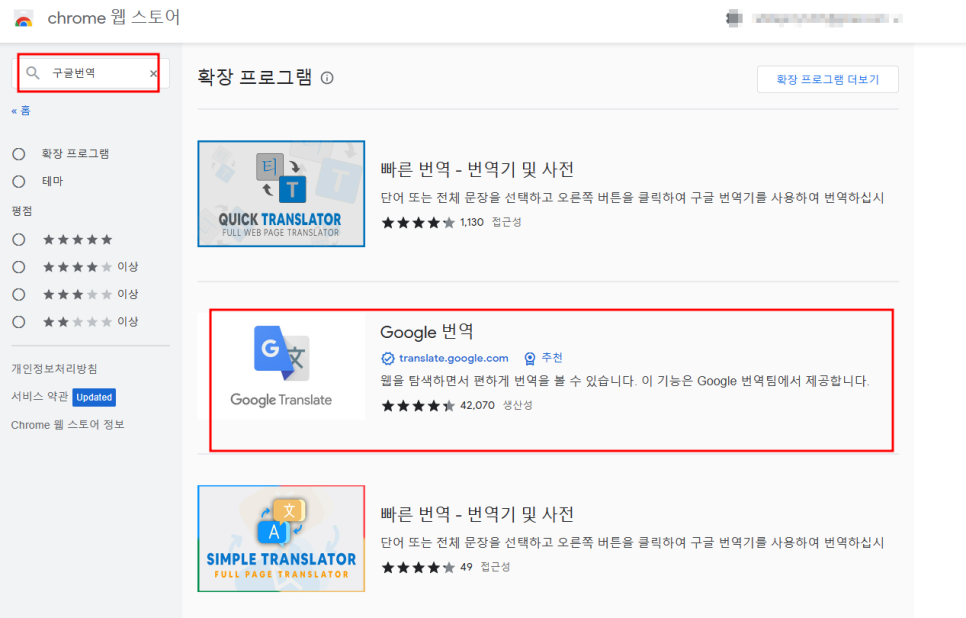Select the five-star rating radio button

pos(19,240)
